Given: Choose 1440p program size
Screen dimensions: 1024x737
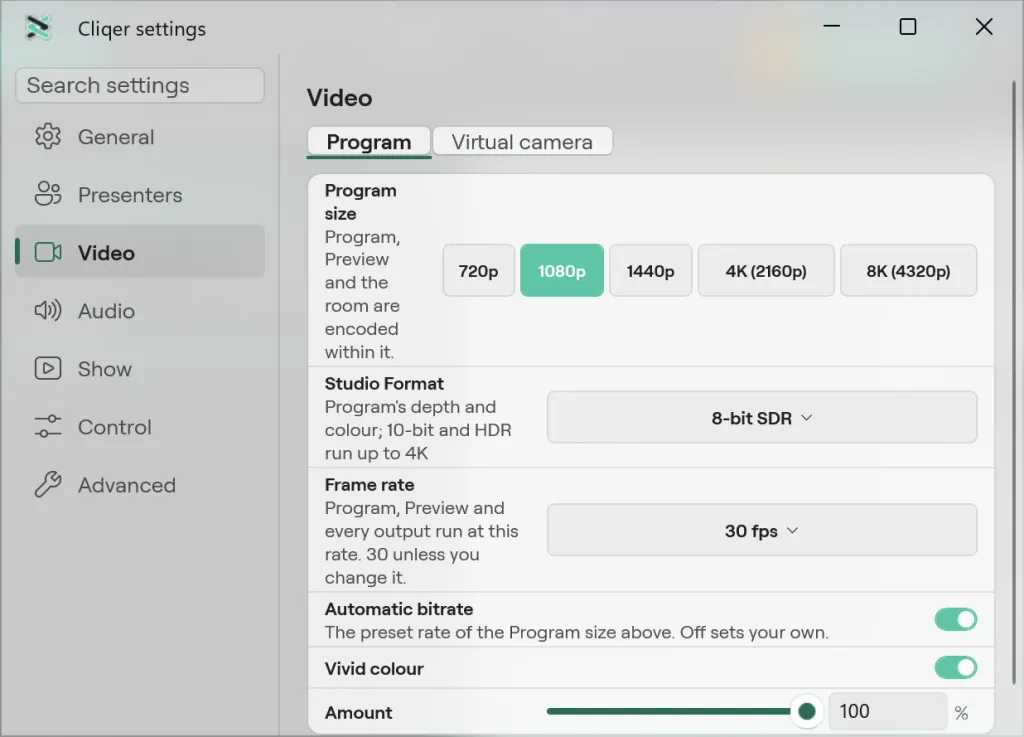Looking at the screenshot, I should tap(650, 271).
